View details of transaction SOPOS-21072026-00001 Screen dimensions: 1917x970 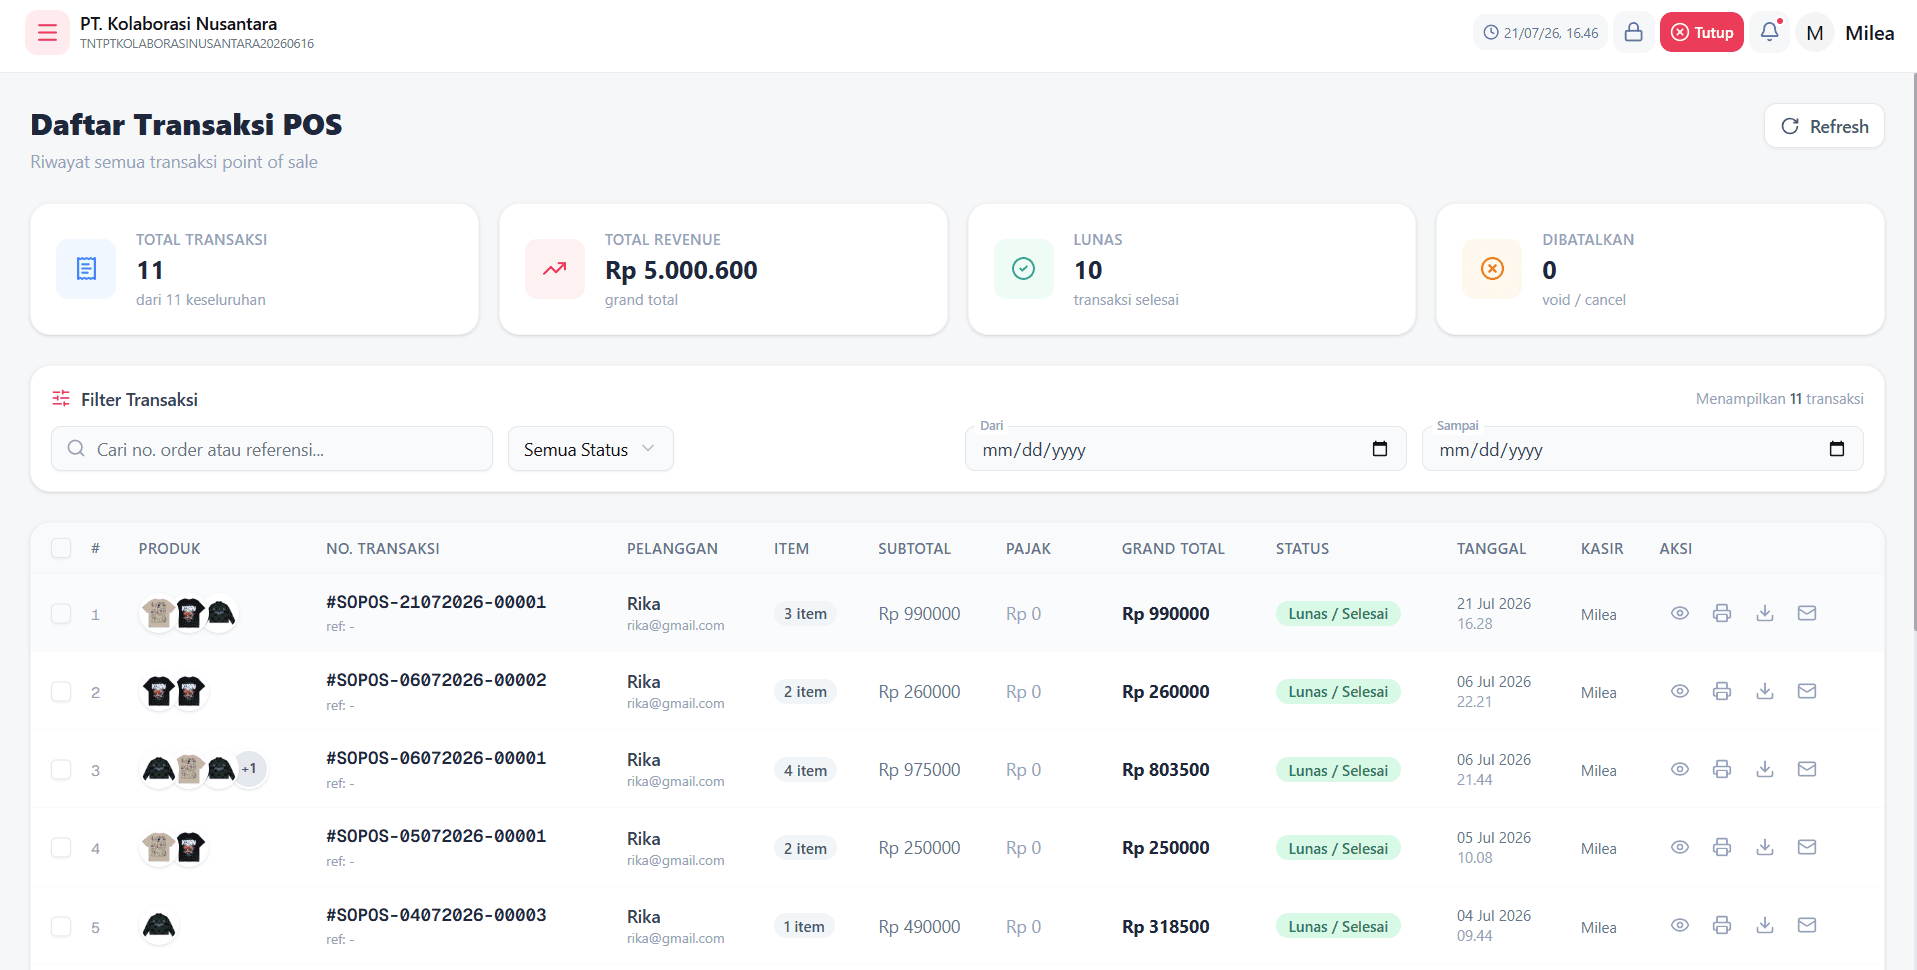point(1680,613)
